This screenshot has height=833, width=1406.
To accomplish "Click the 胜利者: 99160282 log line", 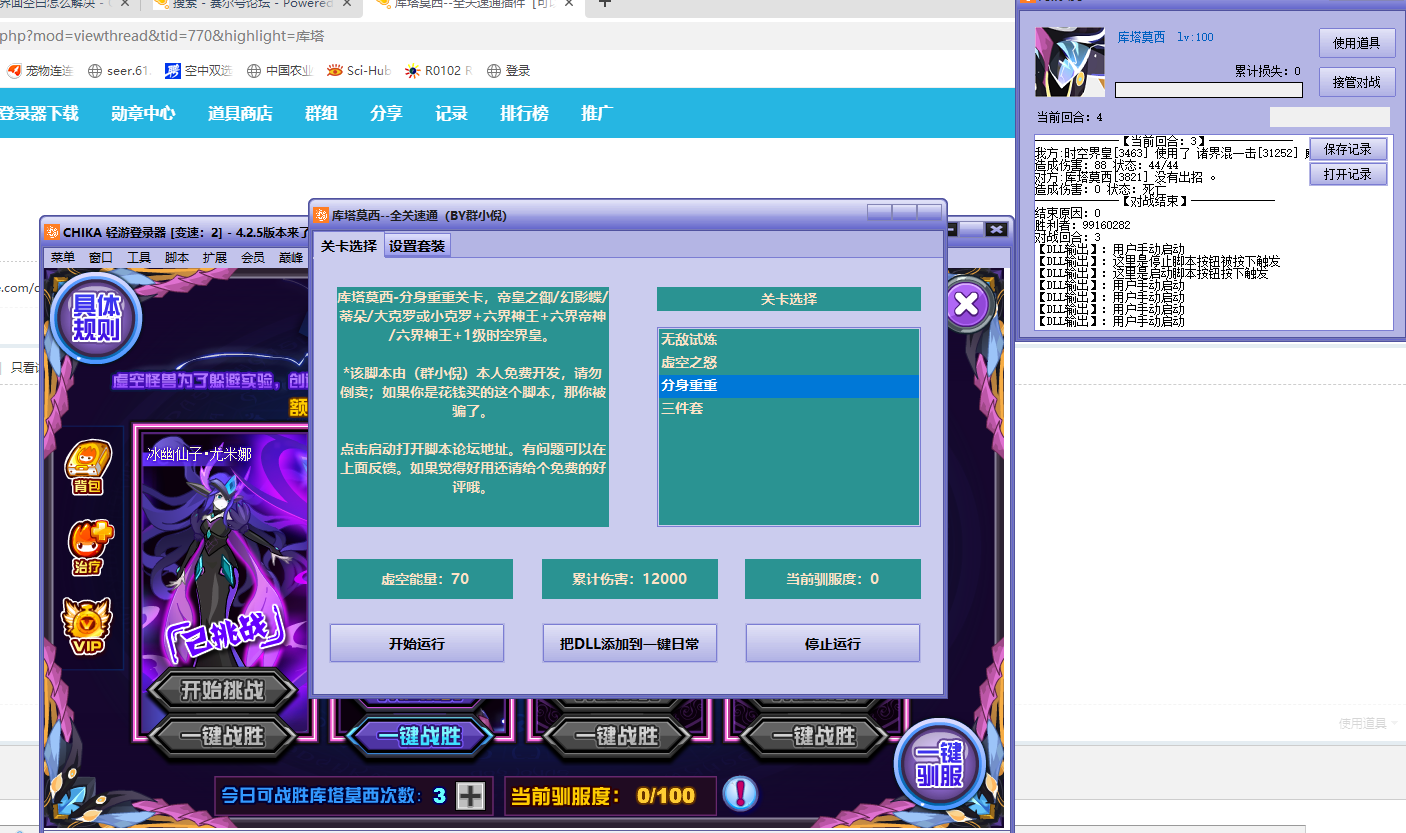I will [1082, 226].
